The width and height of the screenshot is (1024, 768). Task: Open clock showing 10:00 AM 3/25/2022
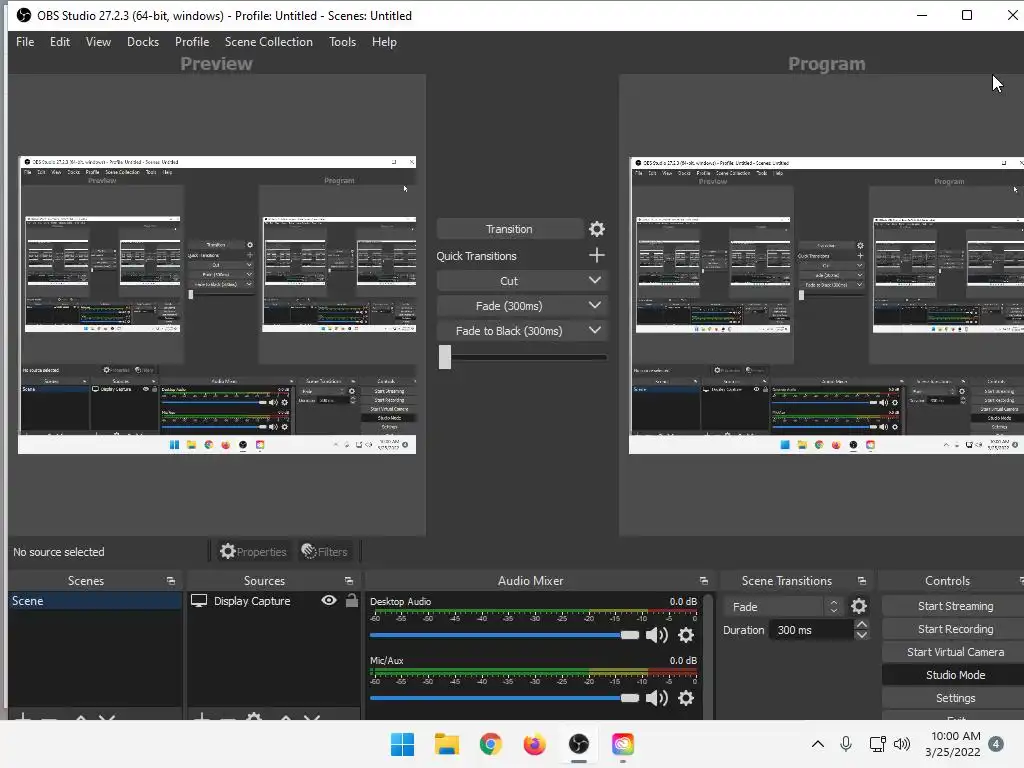point(953,744)
